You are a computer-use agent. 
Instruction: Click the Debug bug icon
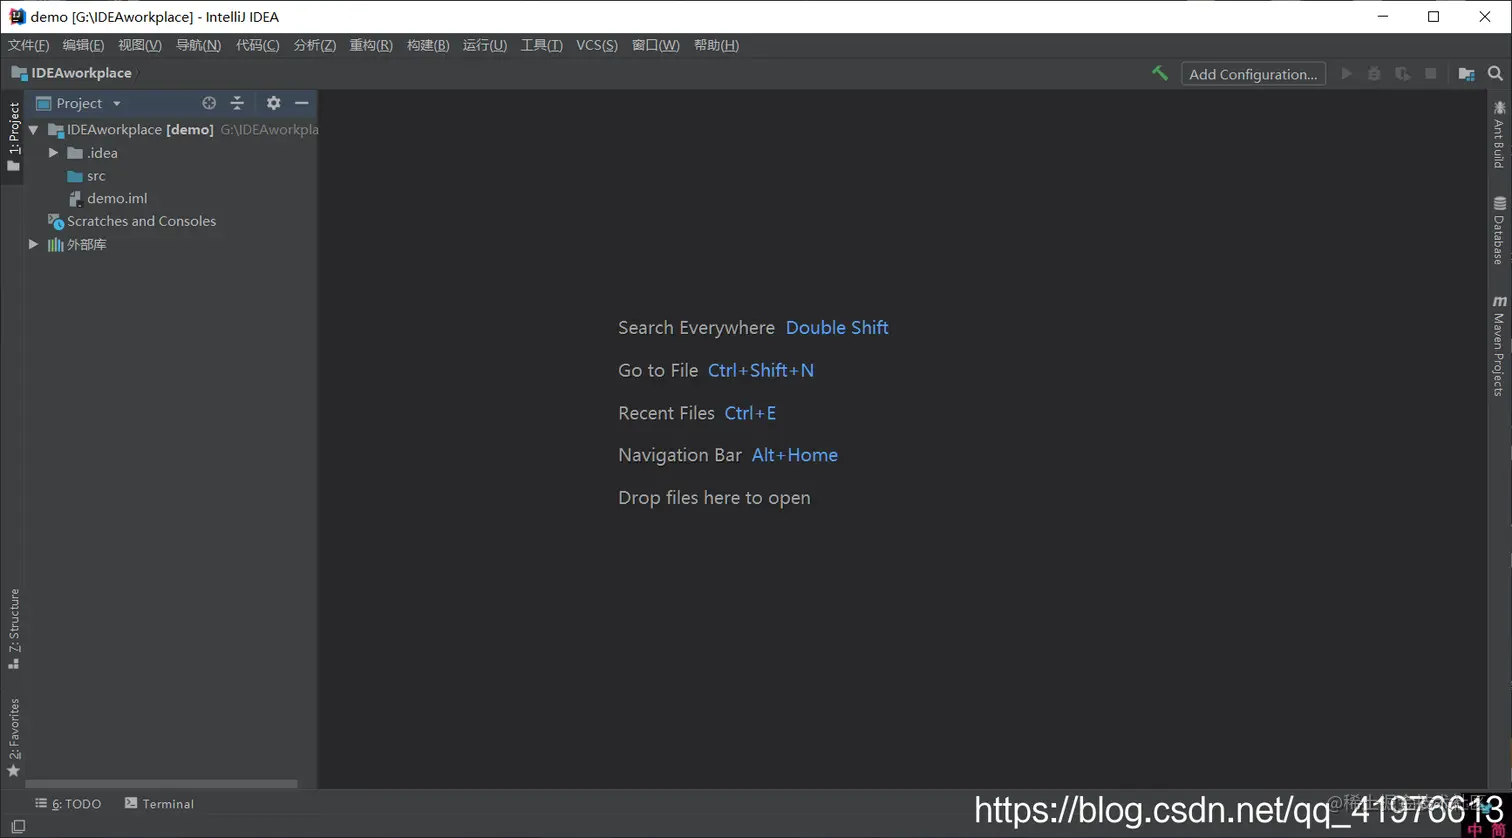click(x=1374, y=74)
